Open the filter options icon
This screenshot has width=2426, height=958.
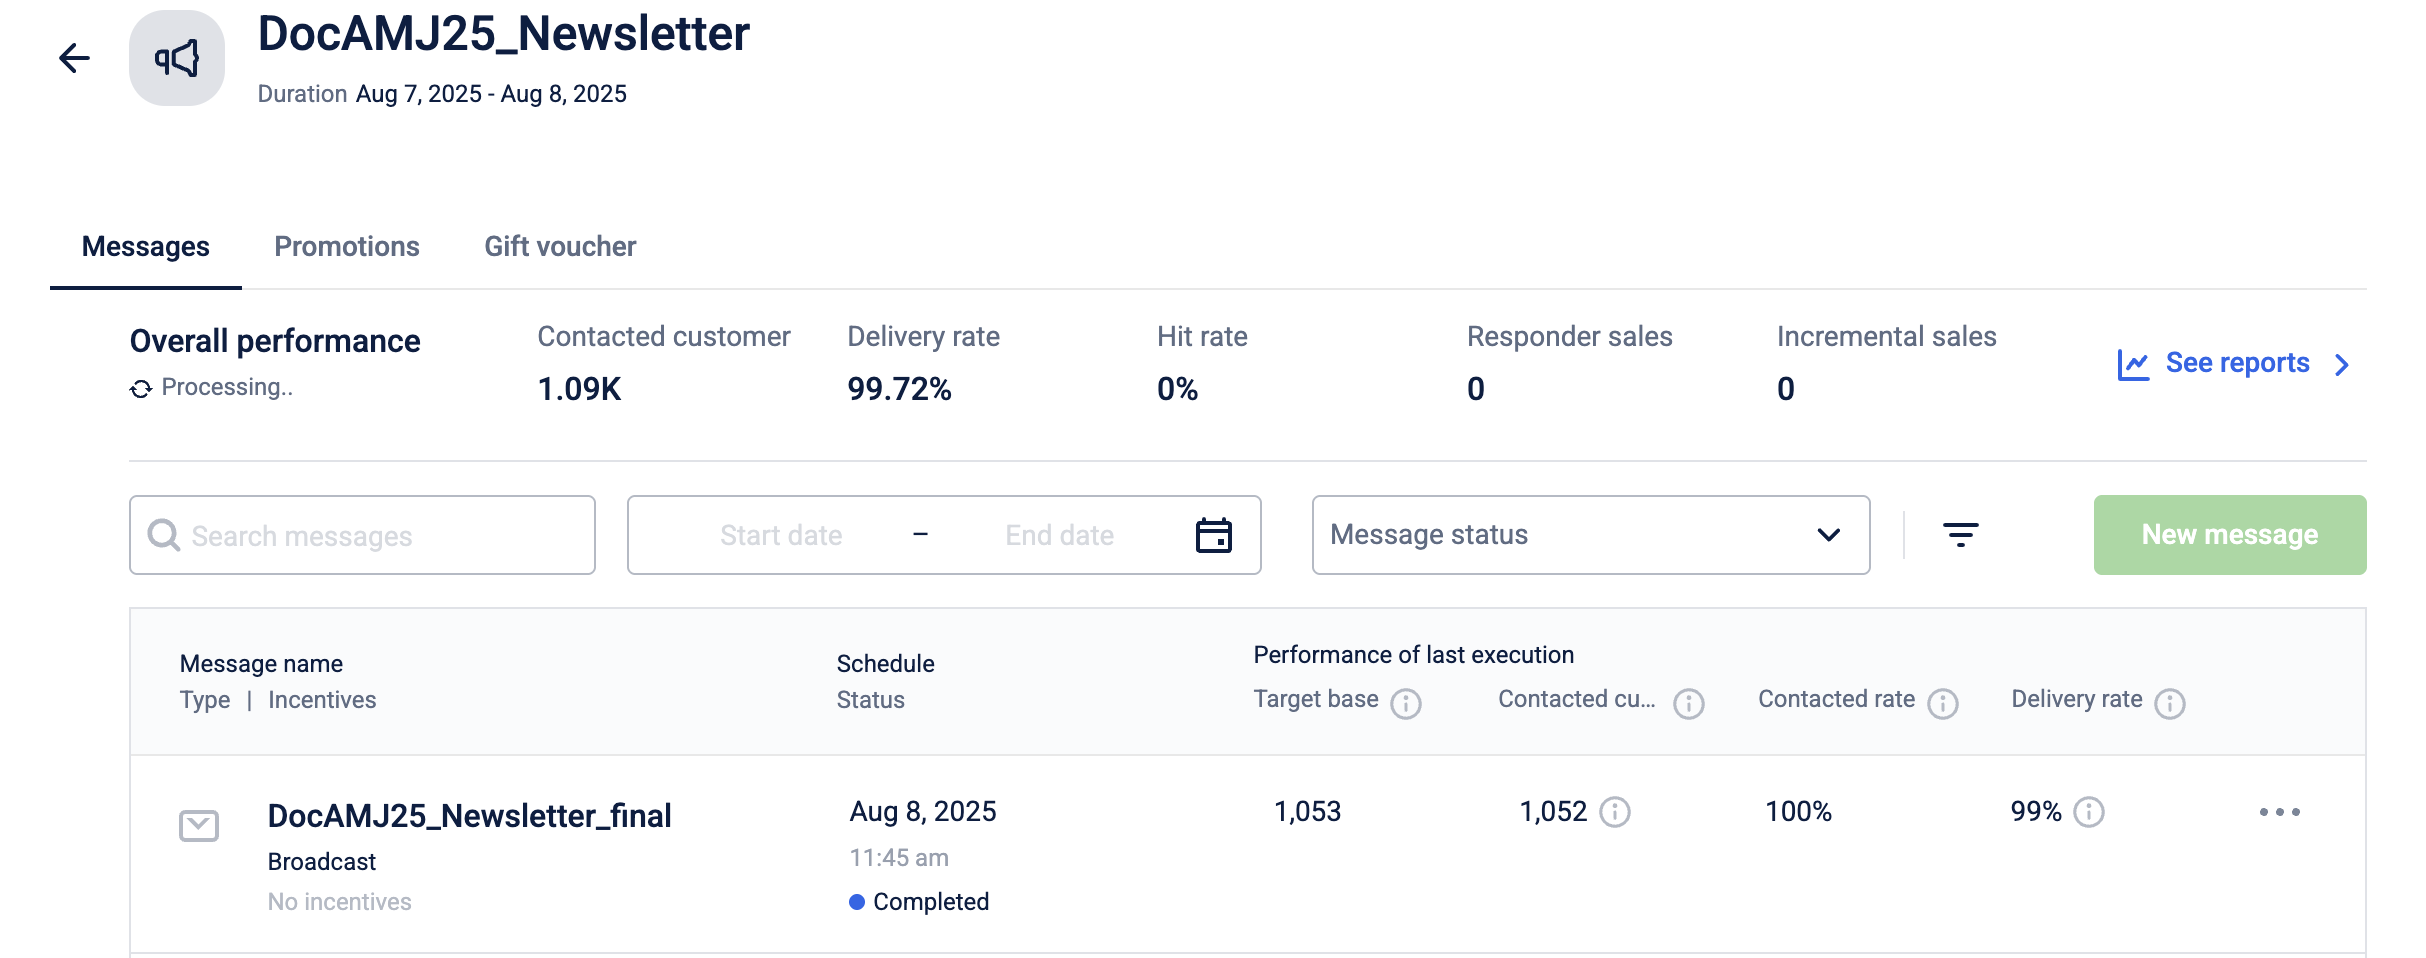pyautogui.click(x=1960, y=535)
